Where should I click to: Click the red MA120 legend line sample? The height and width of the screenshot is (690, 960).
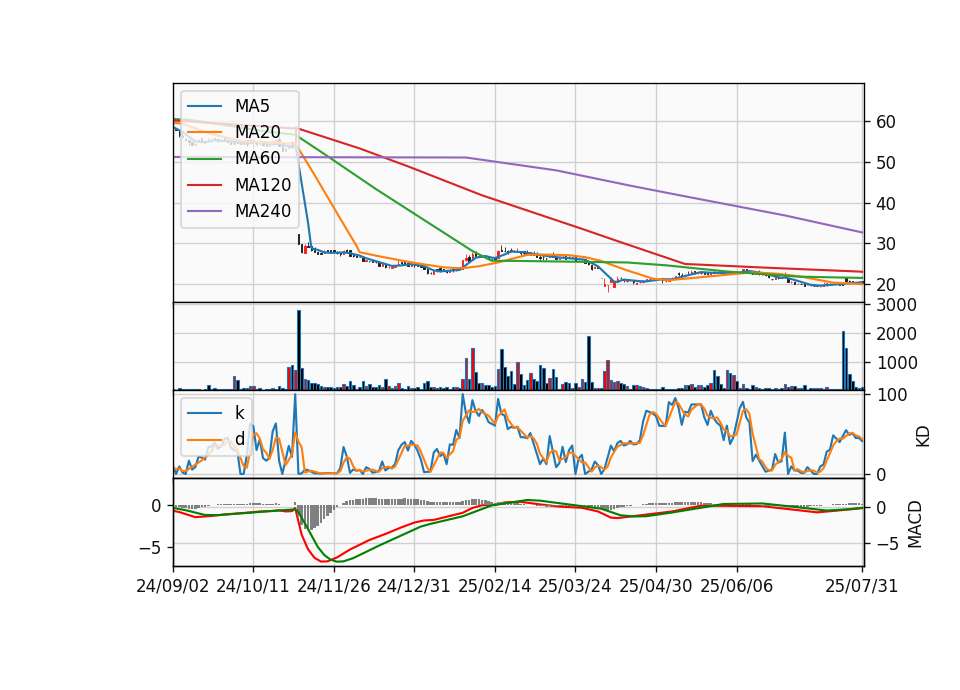204,186
